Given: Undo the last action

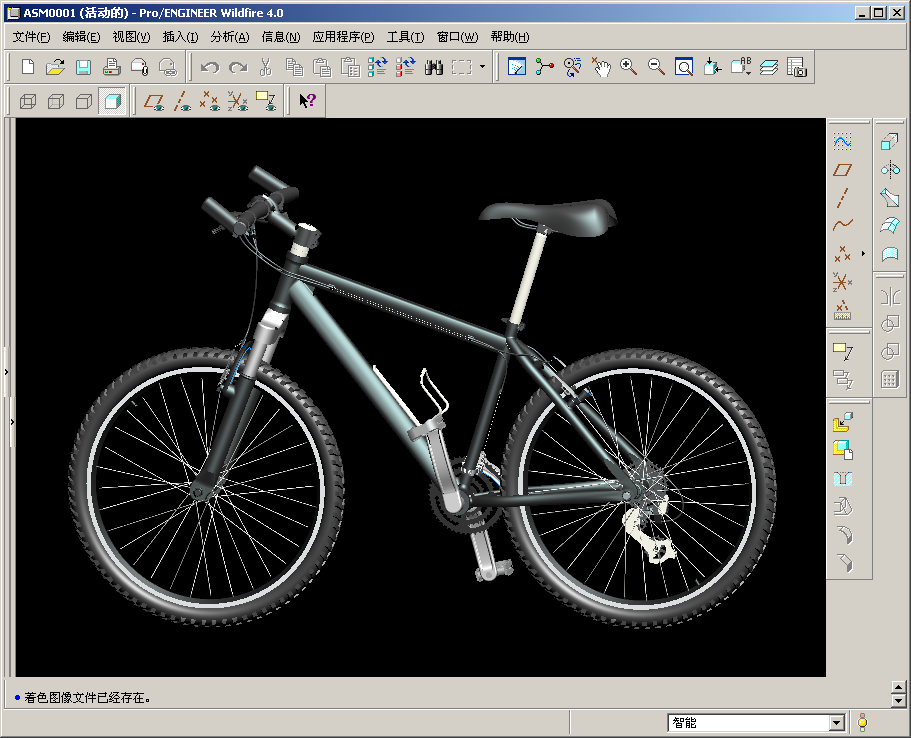Looking at the screenshot, I should click(x=210, y=67).
